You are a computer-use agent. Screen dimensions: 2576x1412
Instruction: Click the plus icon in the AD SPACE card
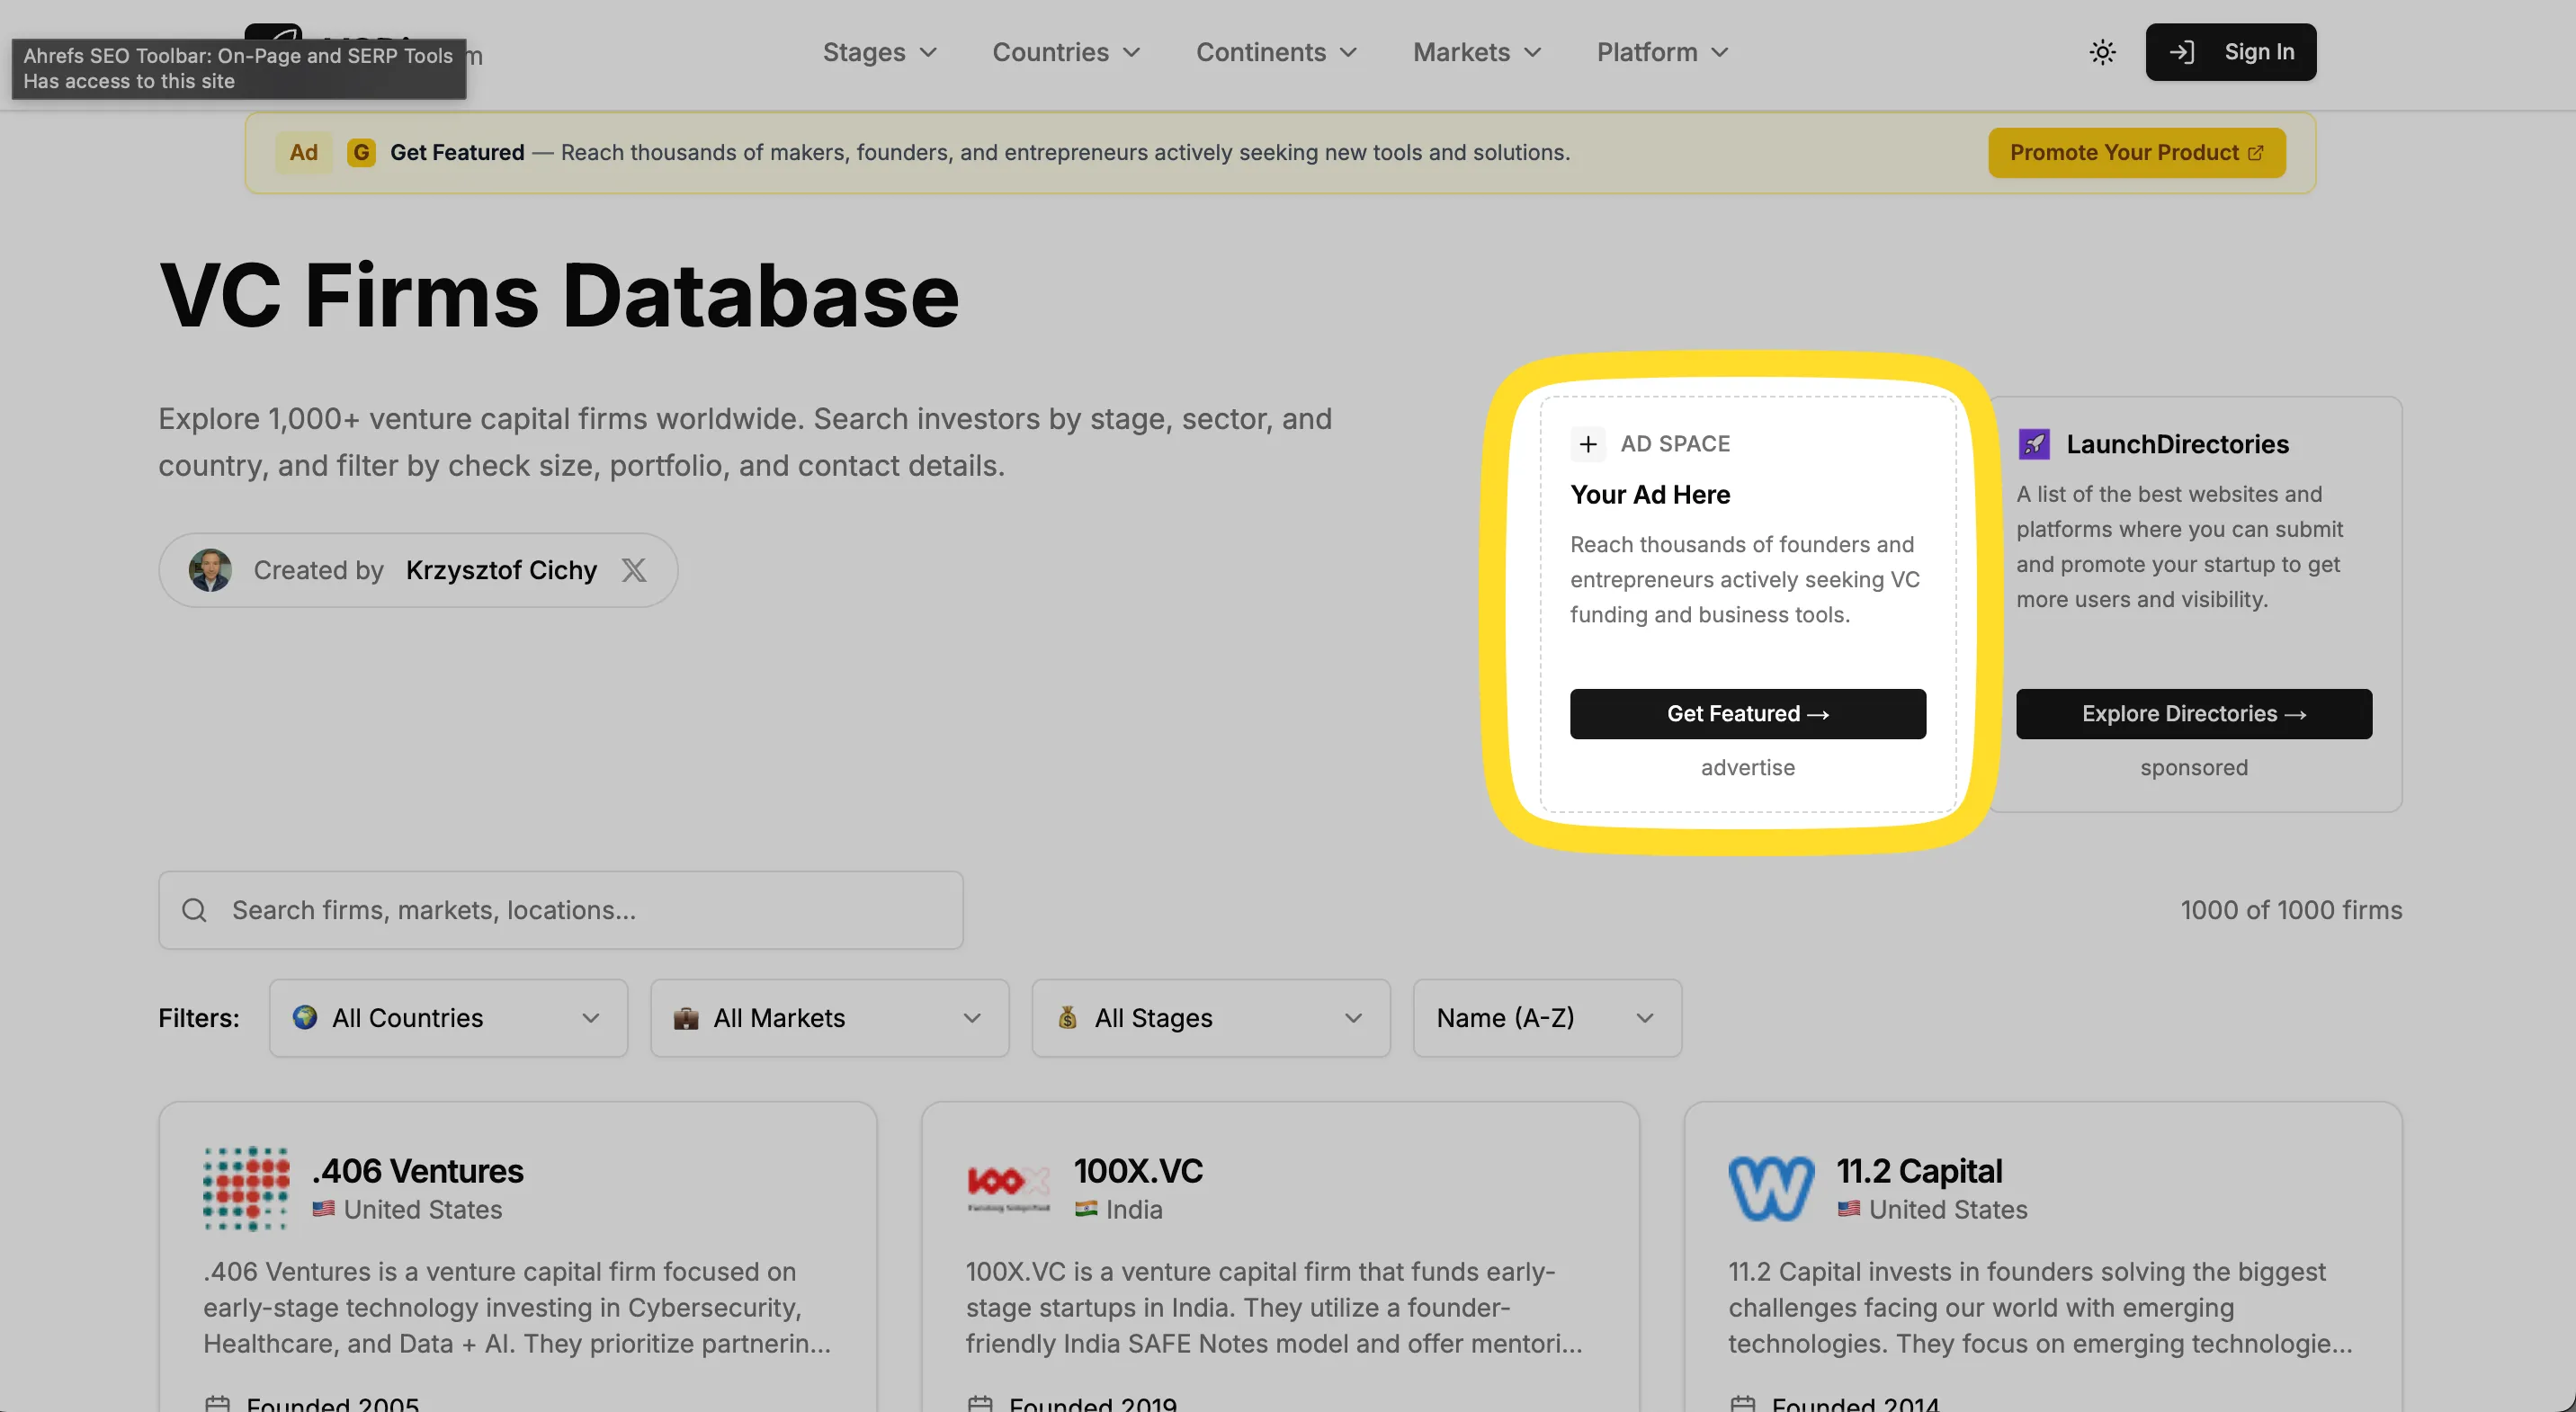[1588, 444]
